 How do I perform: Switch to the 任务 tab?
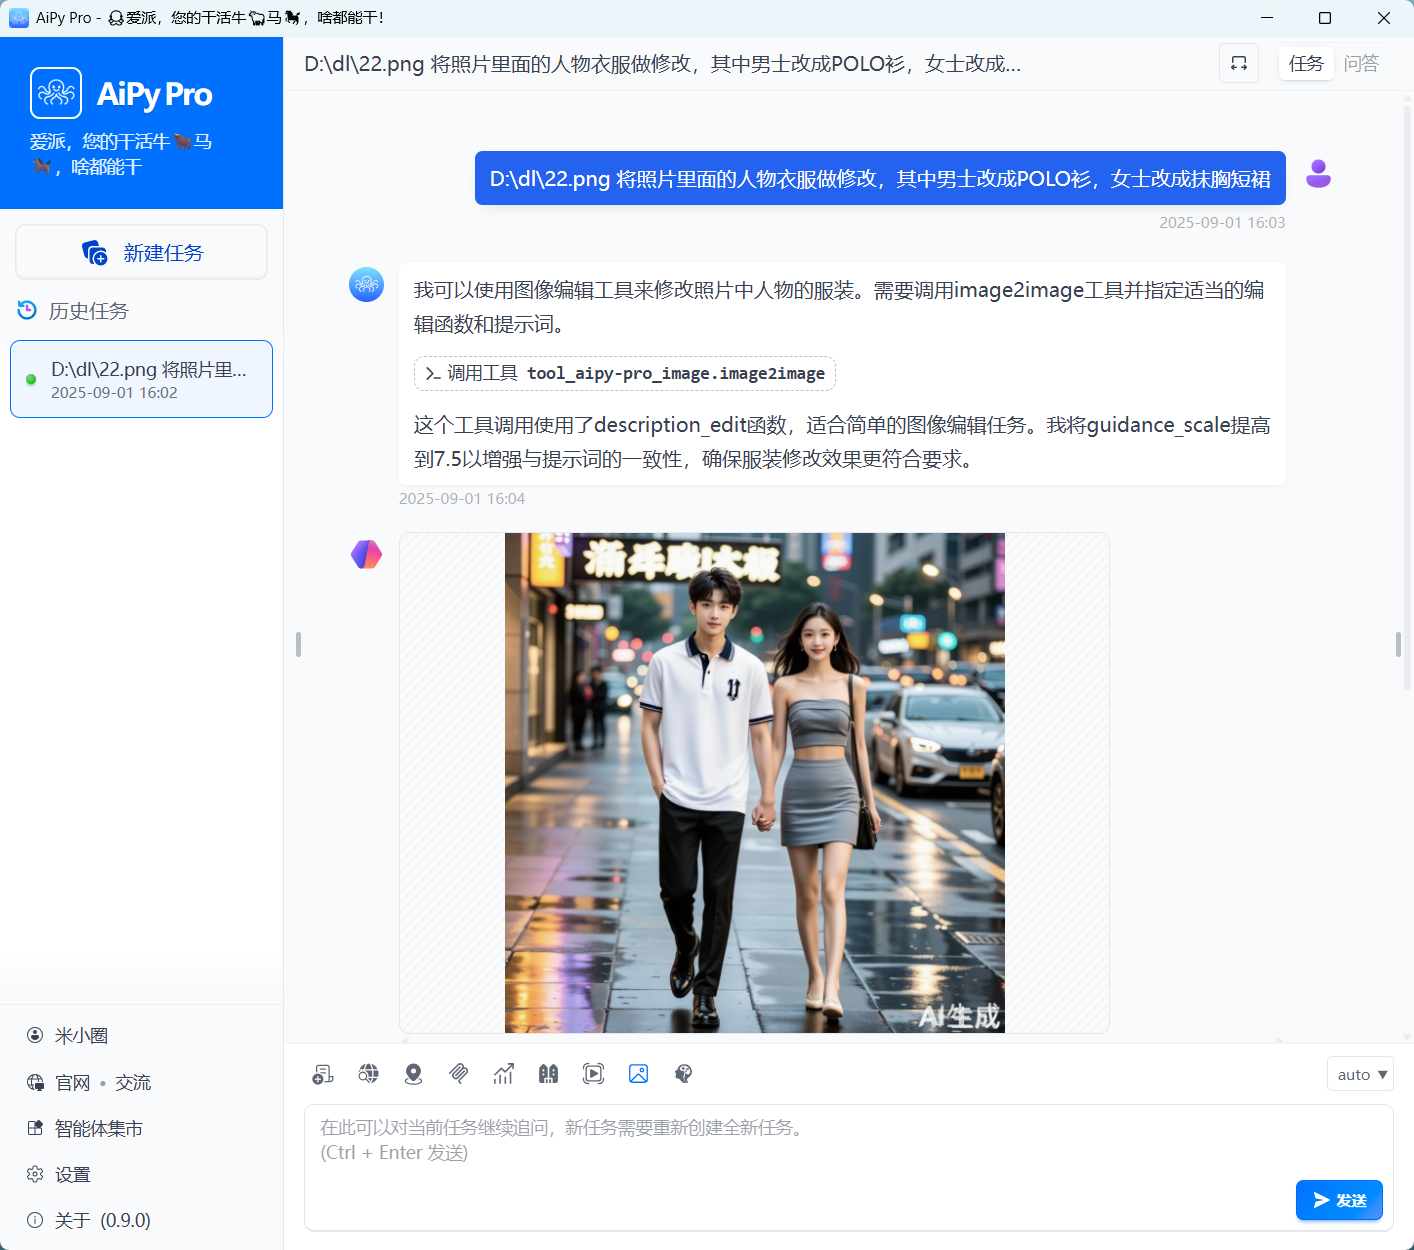pyautogui.click(x=1305, y=64)
